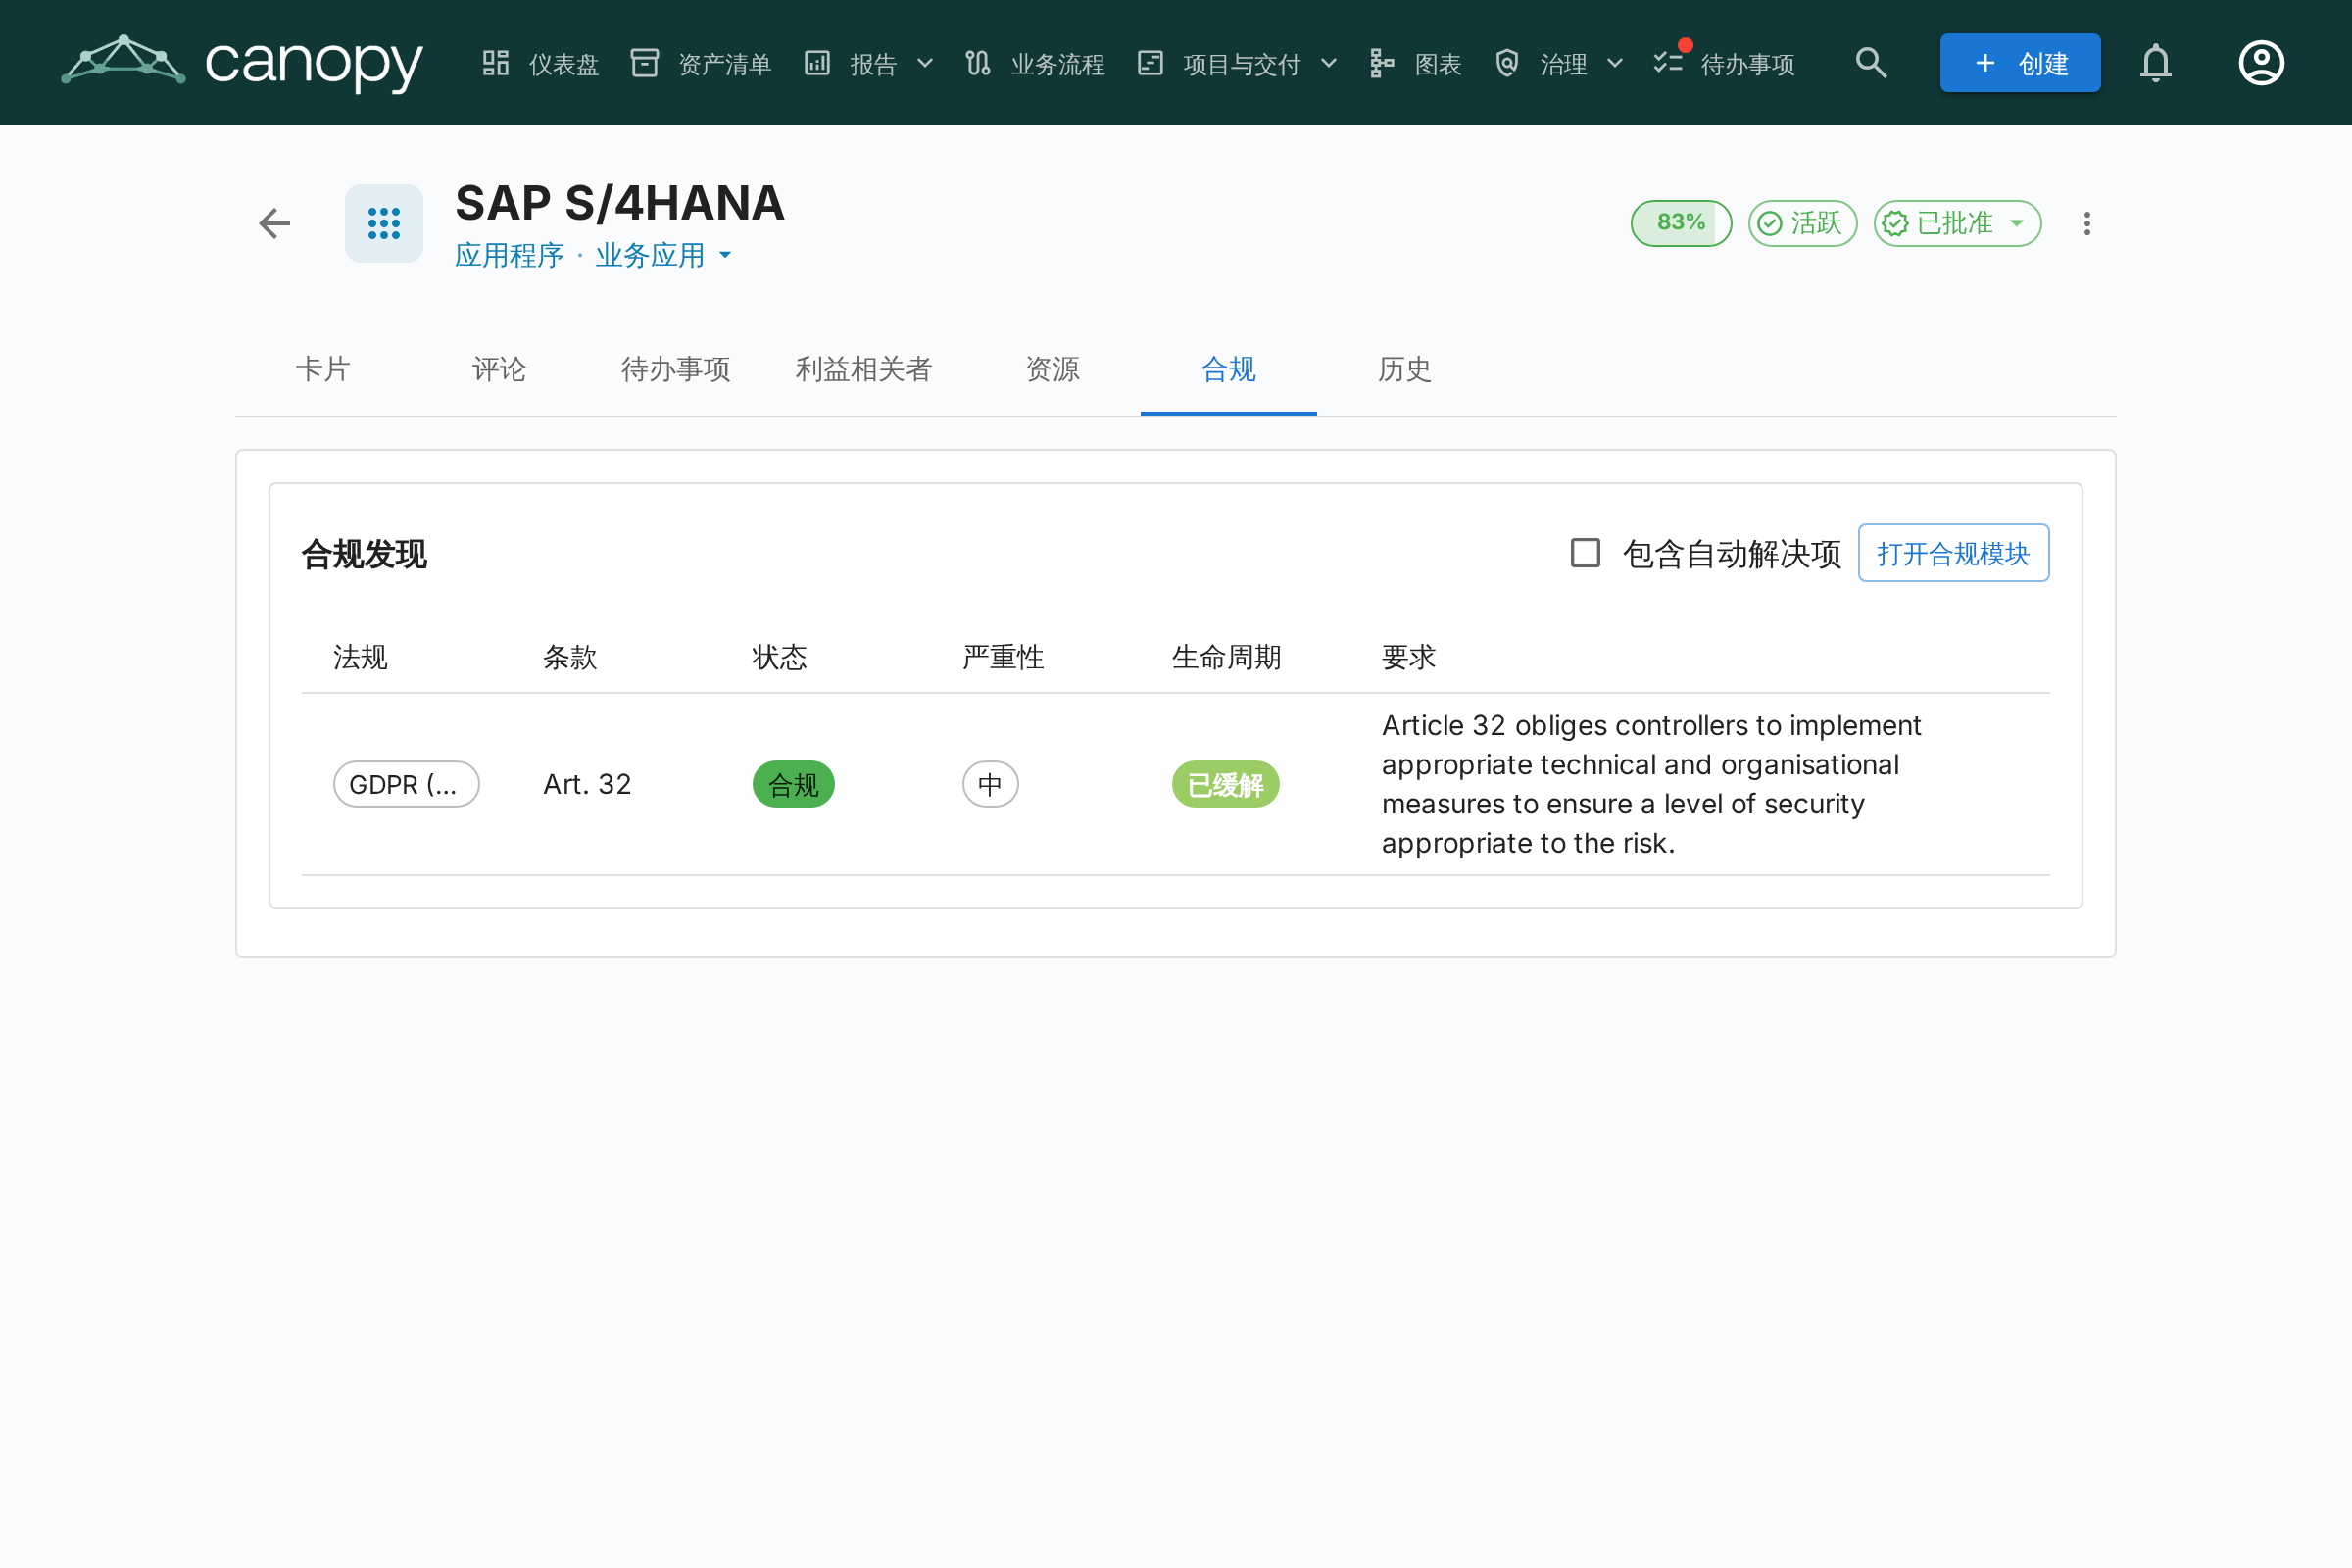Click the 已缓解 lifecycle chip
This screenshot has height=1568, width=2352.
tap(1226, 784)
